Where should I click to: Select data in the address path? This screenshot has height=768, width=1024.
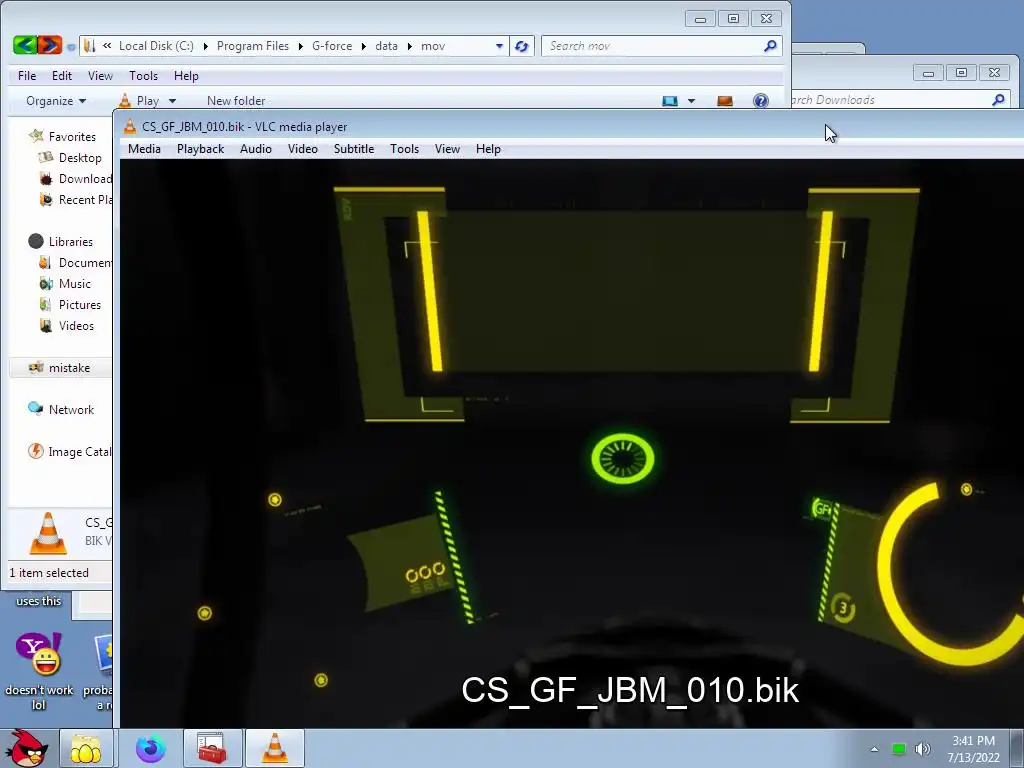click(386, 46)
